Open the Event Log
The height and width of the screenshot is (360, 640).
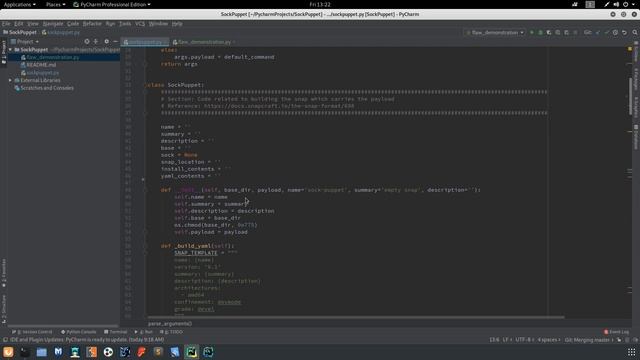[616, 332]
